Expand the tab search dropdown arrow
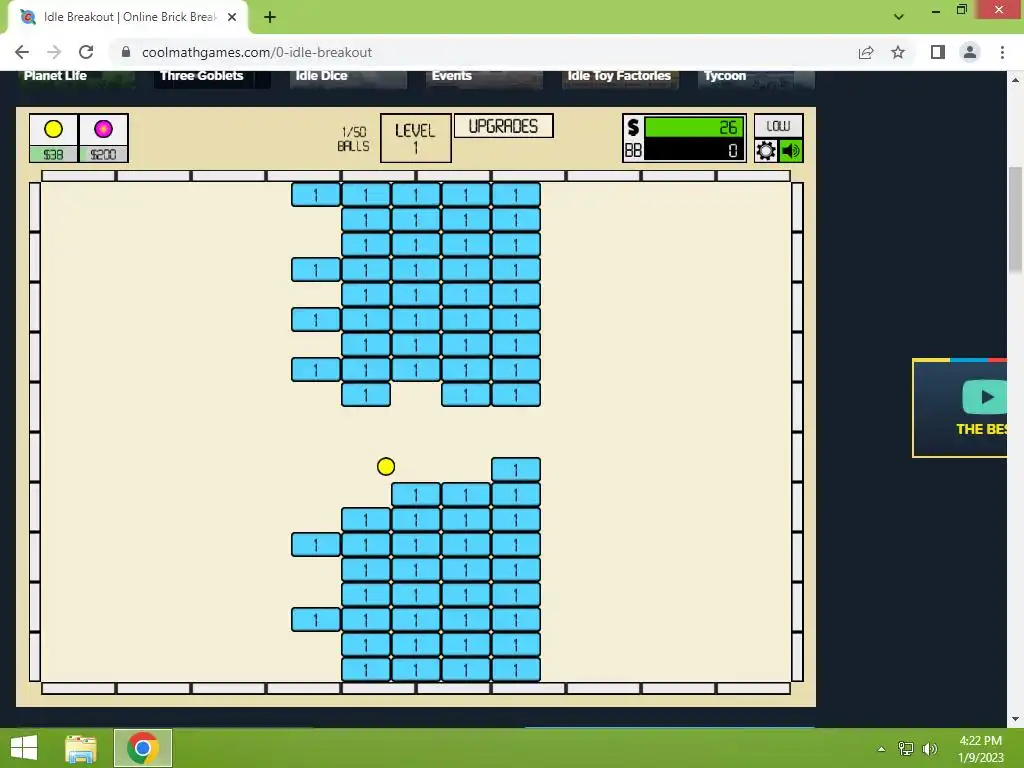This screenshot has height=768, width=1024. pos(899,17)
